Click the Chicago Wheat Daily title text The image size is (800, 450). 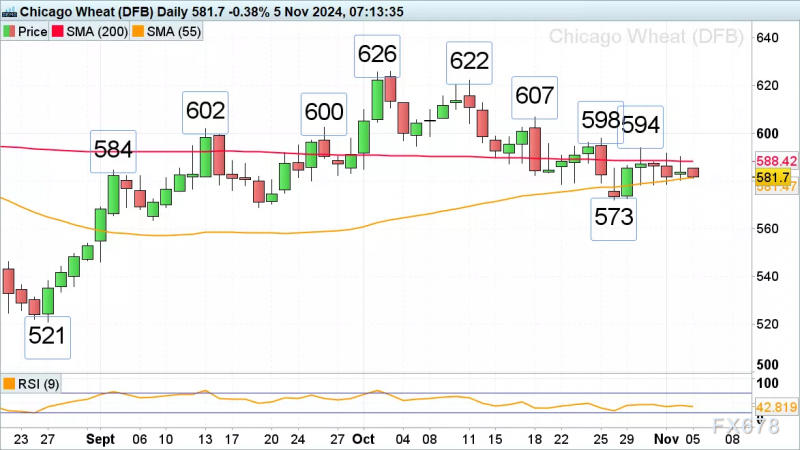[x=212, y=11]
